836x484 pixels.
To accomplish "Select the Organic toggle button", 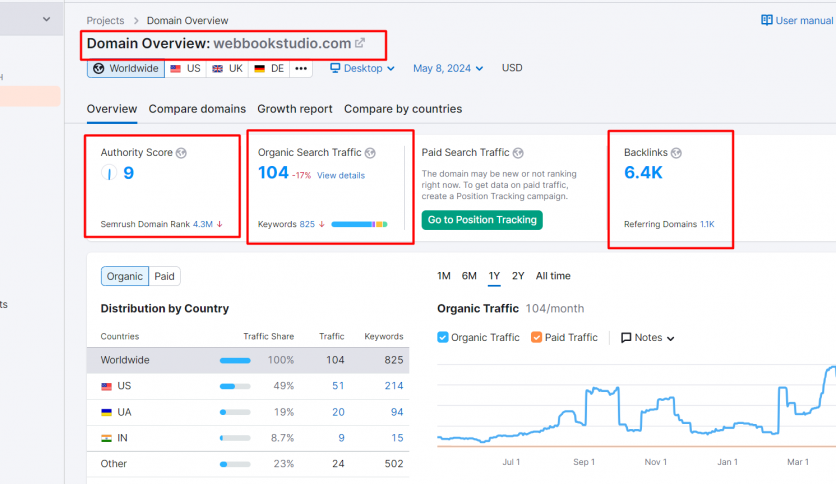I will pyautogui.click(x=125, y=276).
